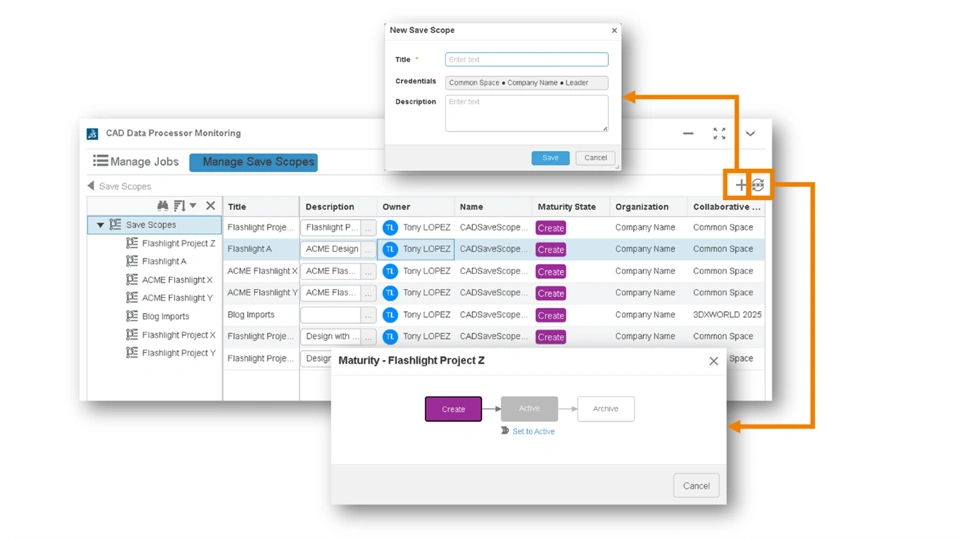Click the Organization column header
Image resolution: width=960 pixels, height=539 pixels.
click(642, 207)
